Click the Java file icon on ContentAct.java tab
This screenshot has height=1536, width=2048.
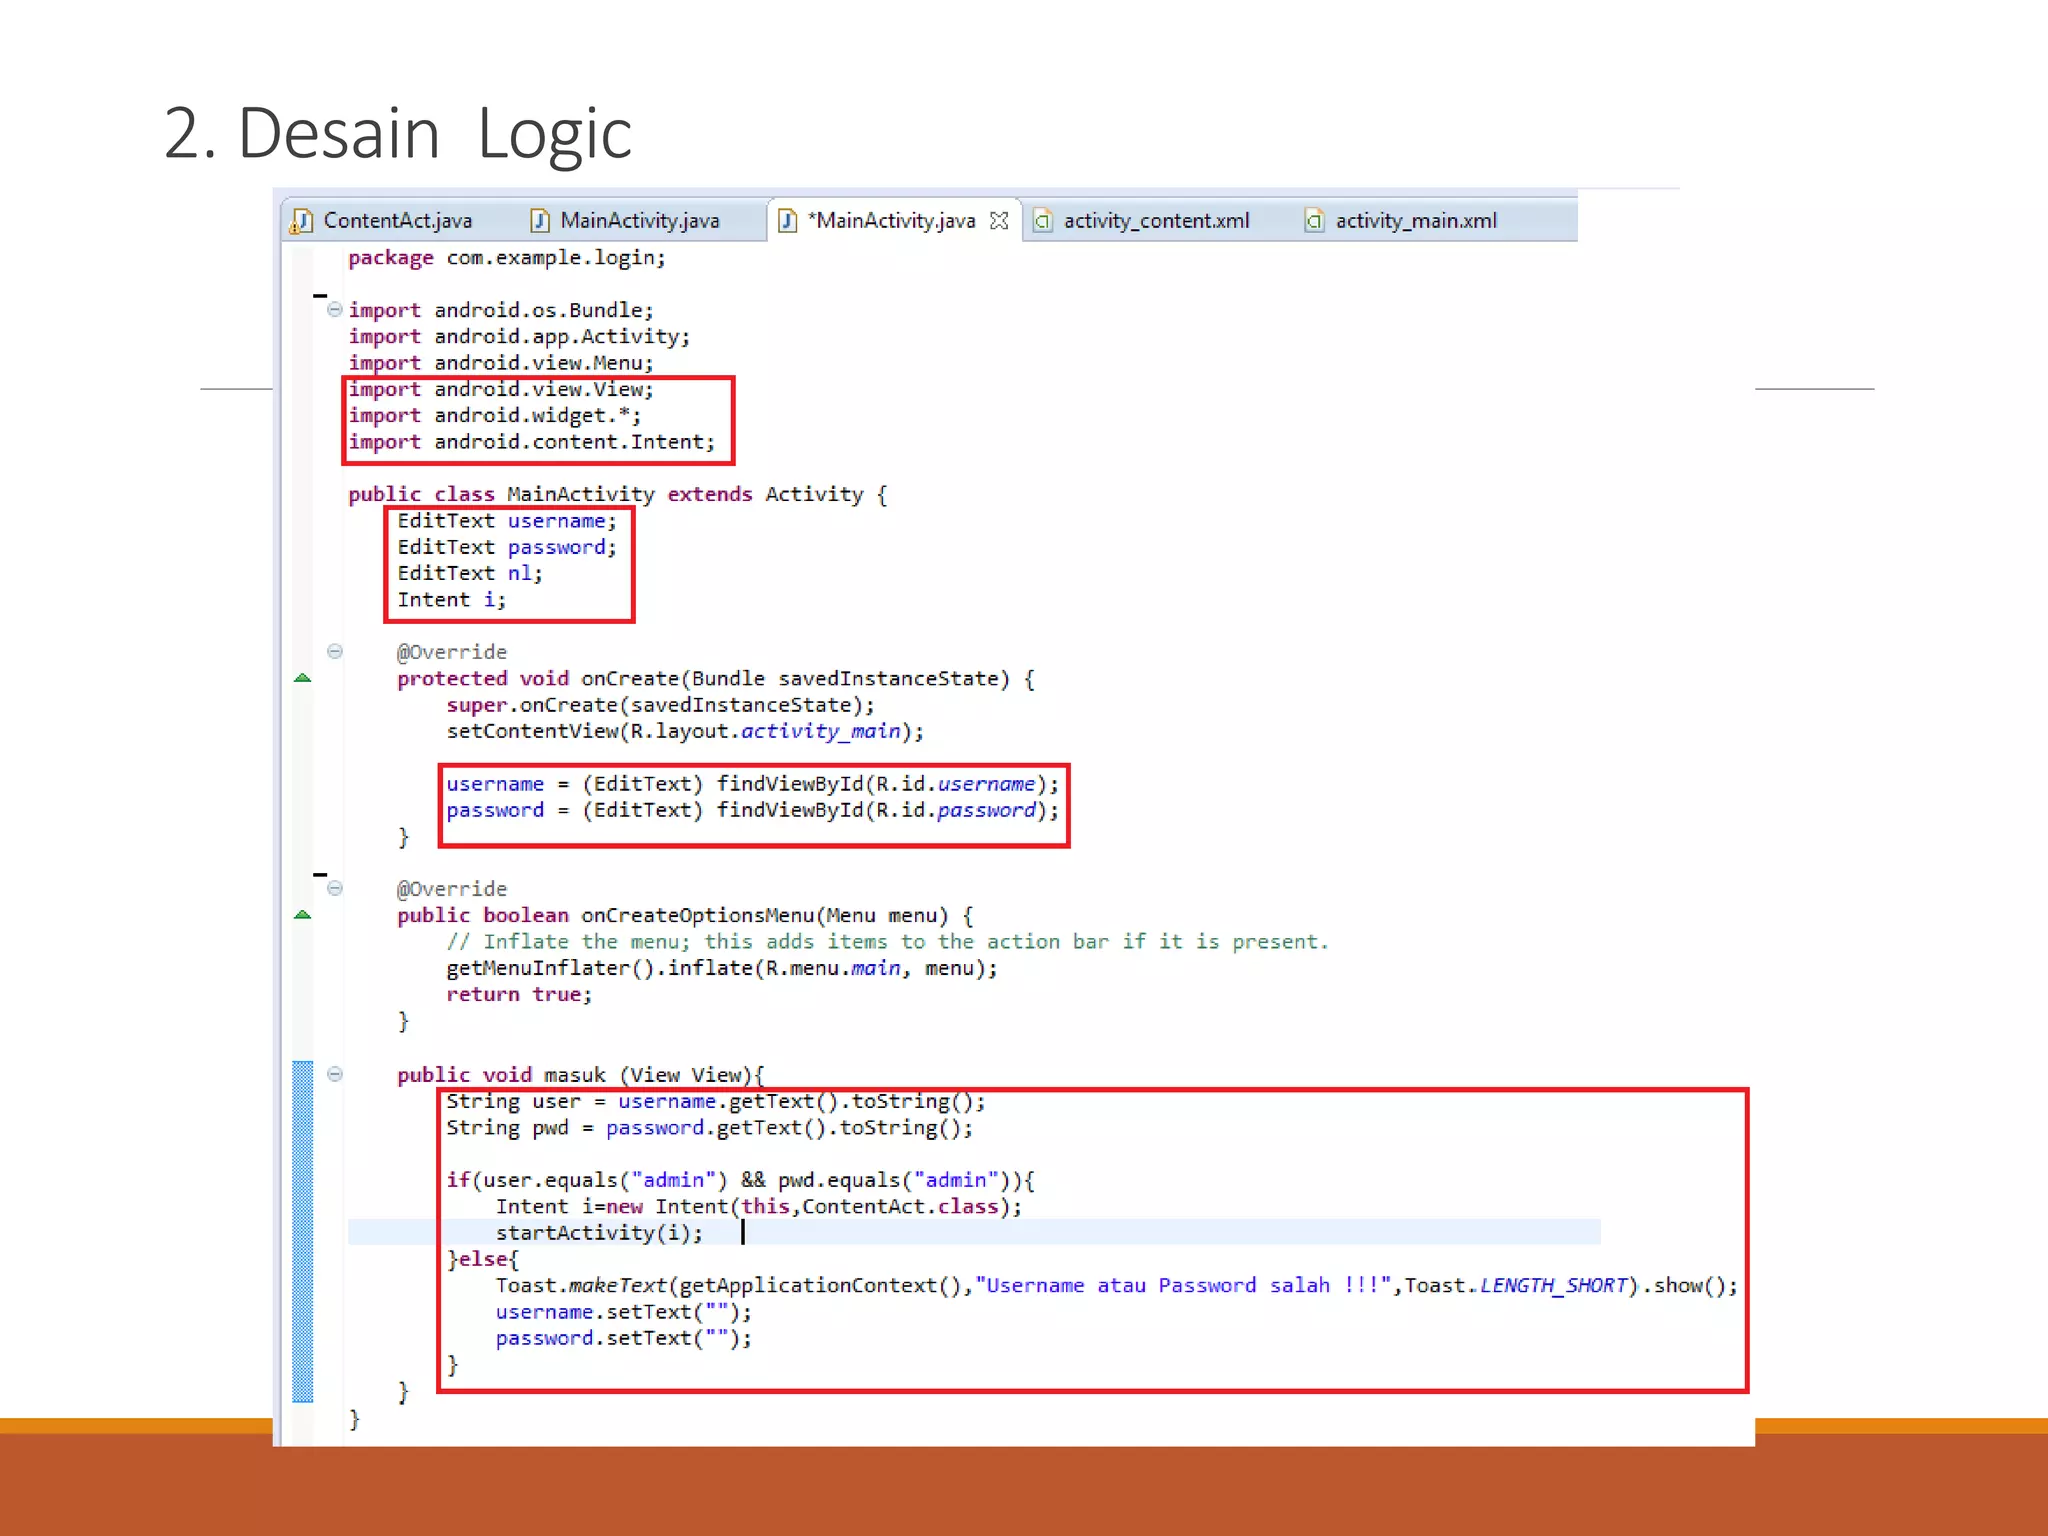click(x=301, y=221)
